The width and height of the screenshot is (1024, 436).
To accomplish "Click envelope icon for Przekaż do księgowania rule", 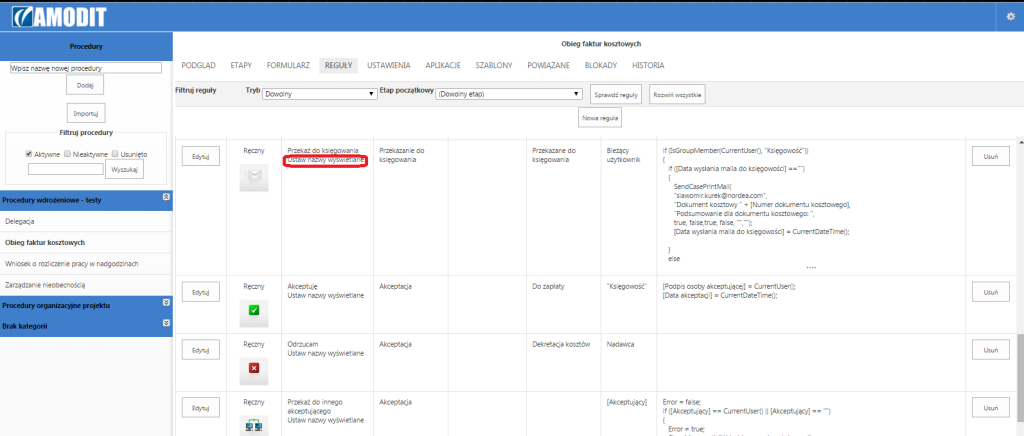I will 254,178.
